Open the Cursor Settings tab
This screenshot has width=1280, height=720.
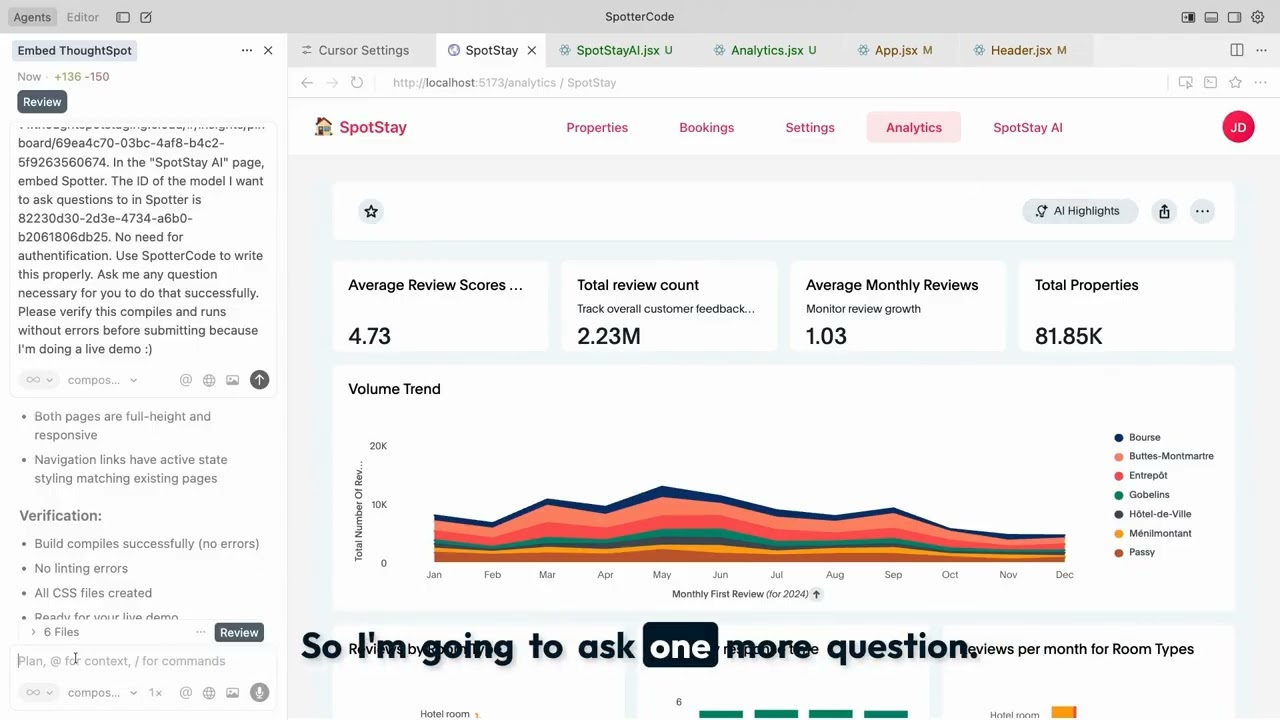pos(363,50)
